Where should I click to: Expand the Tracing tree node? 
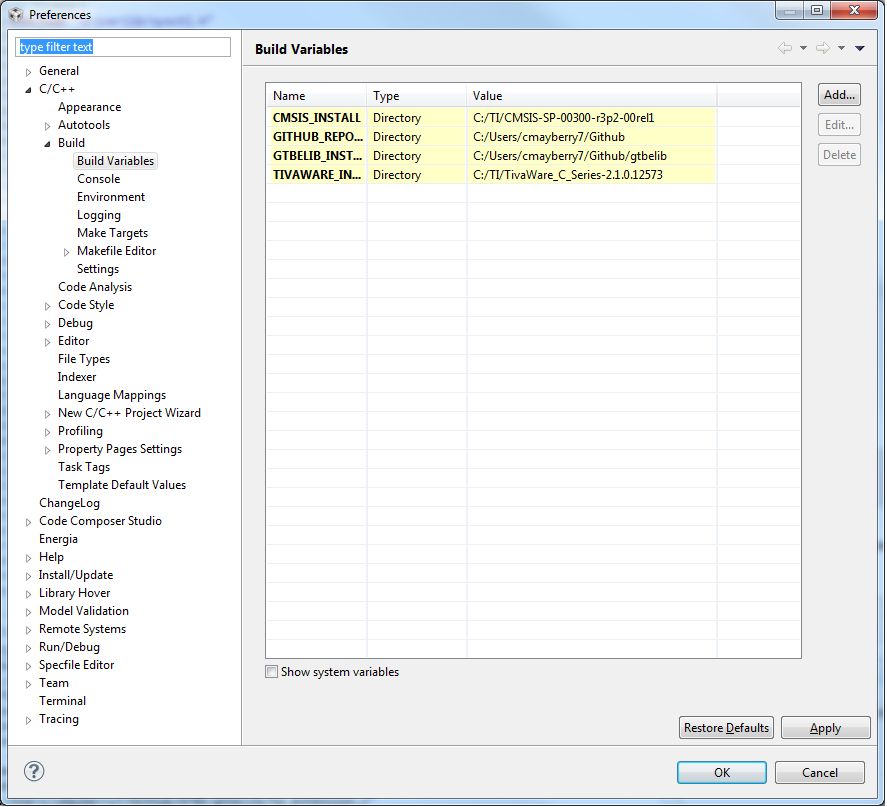[x=28, y=720]
